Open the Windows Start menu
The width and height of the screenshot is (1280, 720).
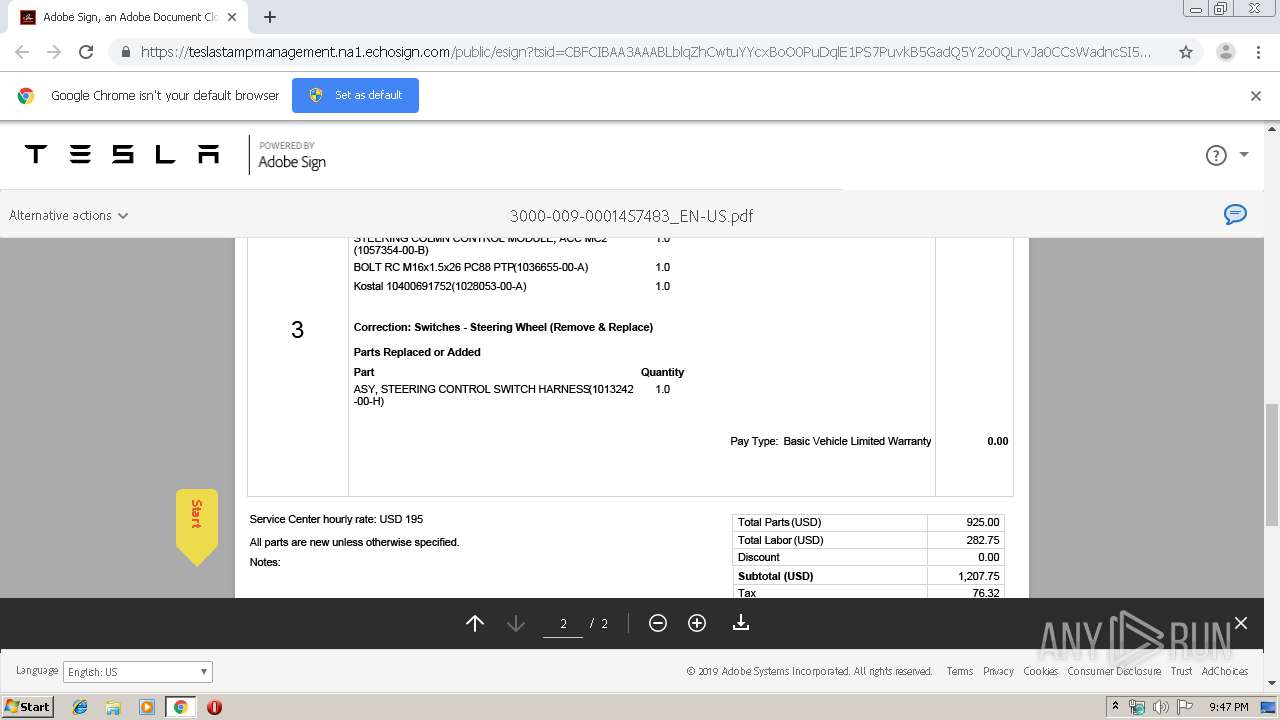pyautogui.click(x=27, y=706)
